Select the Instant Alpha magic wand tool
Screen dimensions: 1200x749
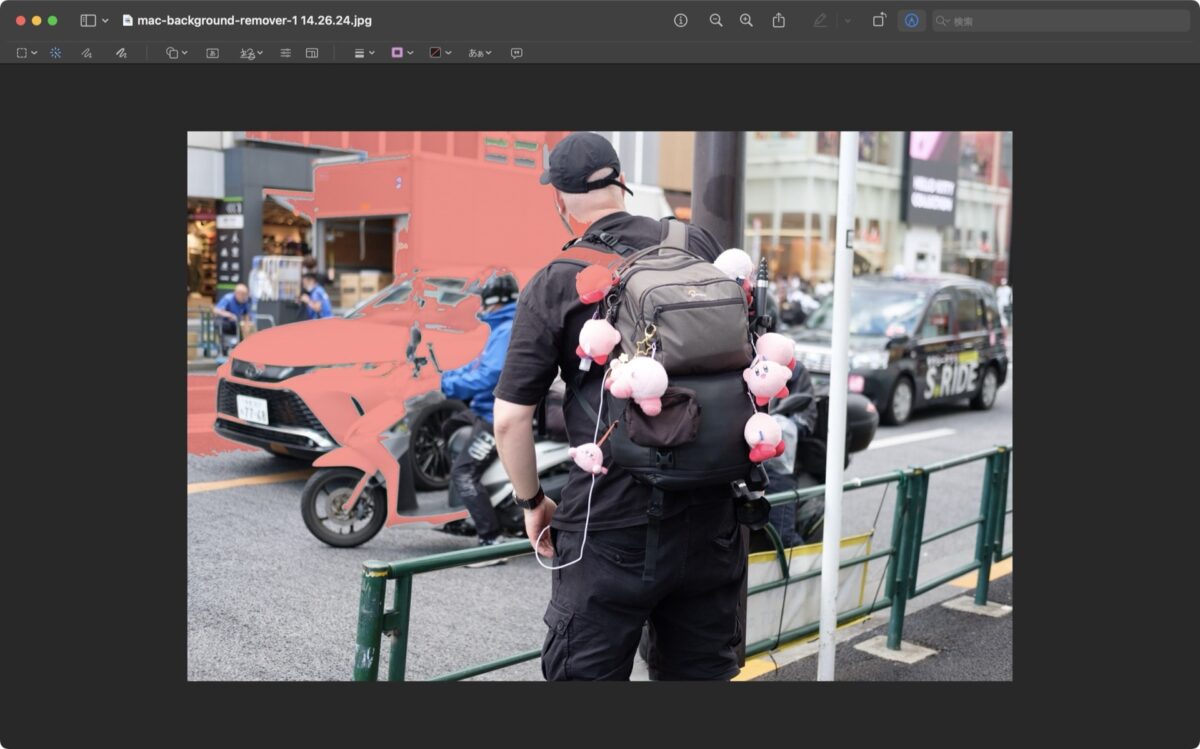tap(55, 53)
